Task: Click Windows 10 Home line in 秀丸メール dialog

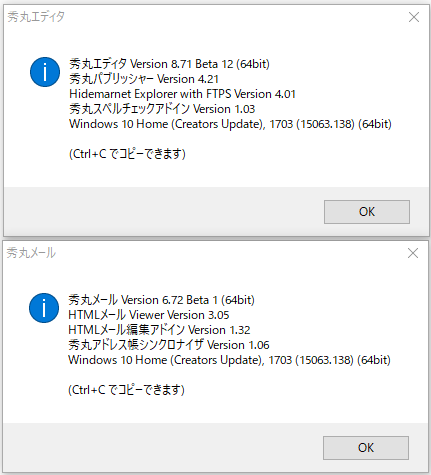Action: [x=229, y=360]
